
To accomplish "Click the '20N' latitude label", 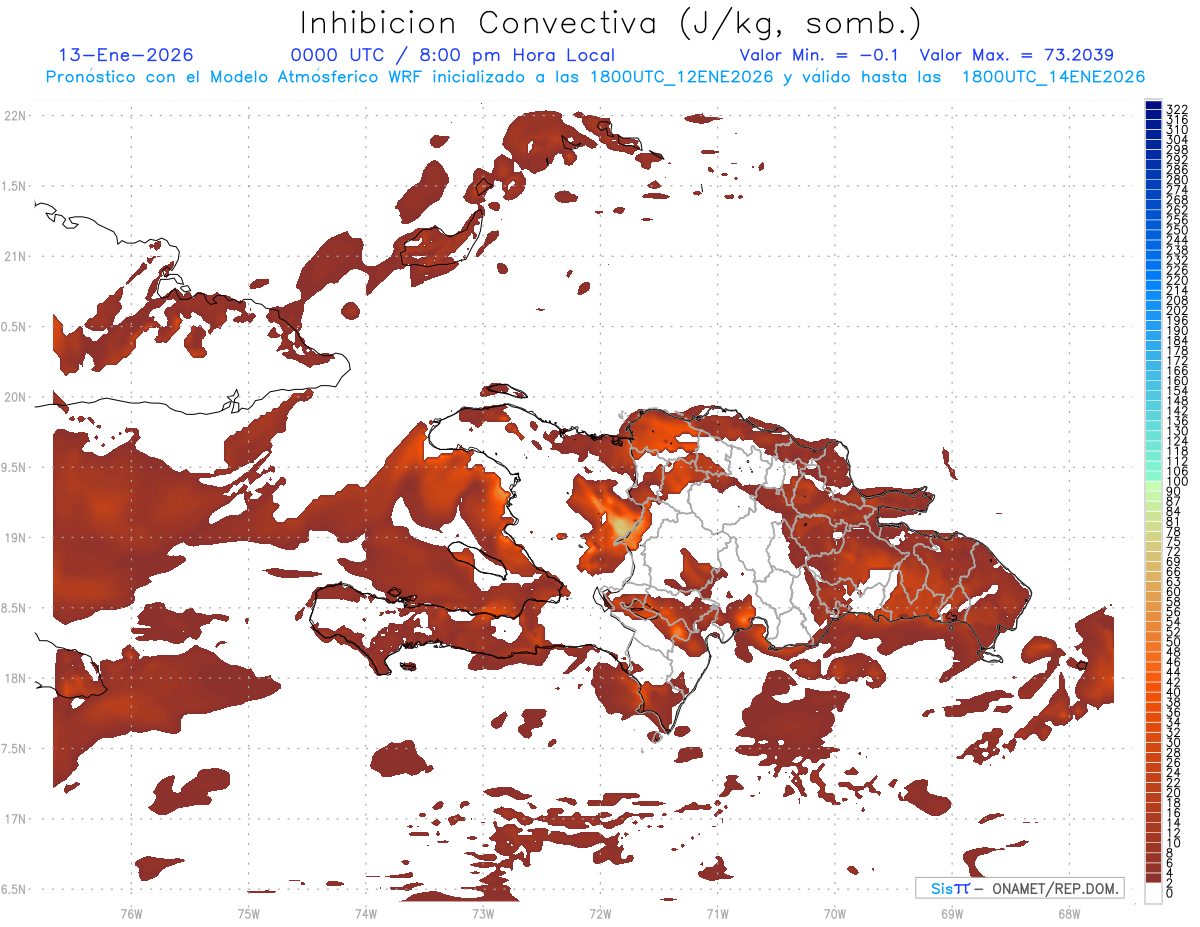I will (x=16, y=397).
